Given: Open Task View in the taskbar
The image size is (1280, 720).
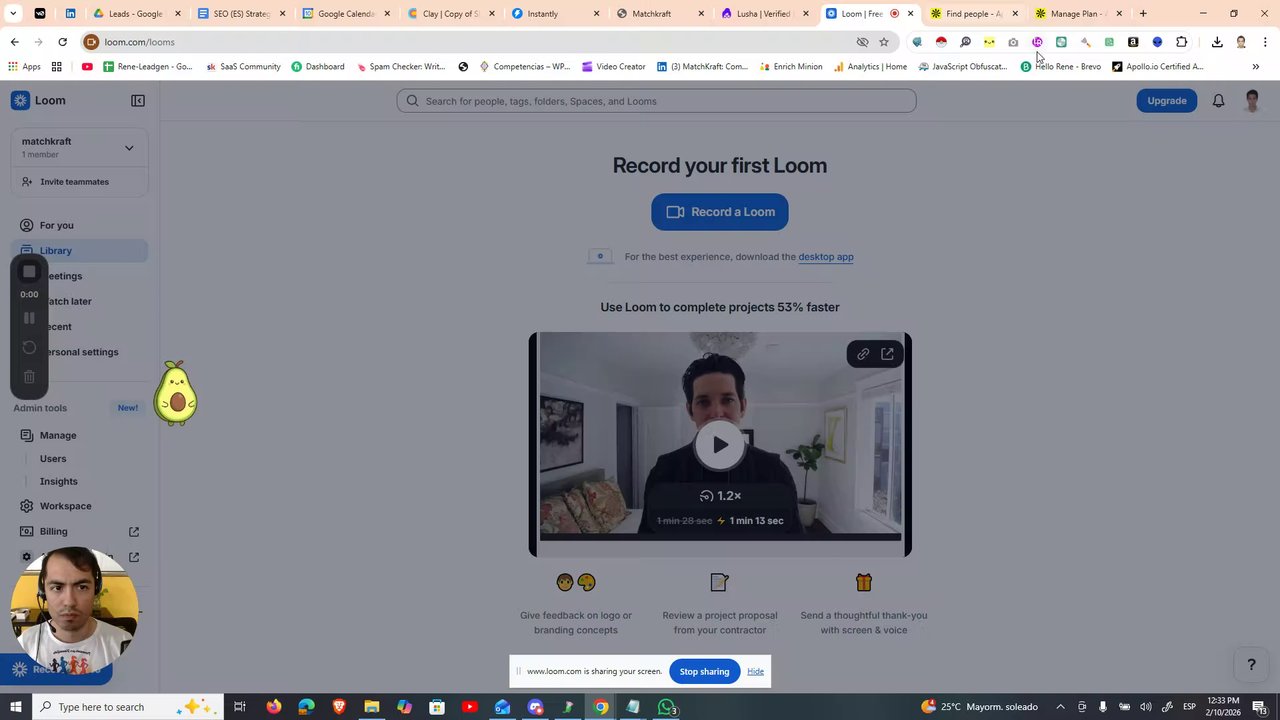Looking at the screenshot, I should coord(240,707).
